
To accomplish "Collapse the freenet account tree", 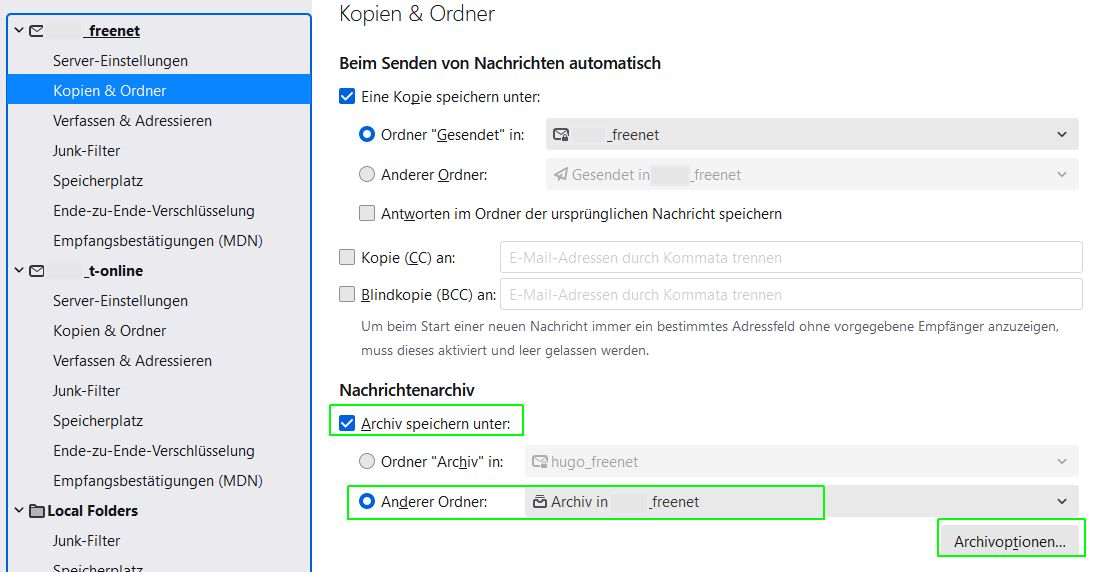I will [x=18, y=31].
